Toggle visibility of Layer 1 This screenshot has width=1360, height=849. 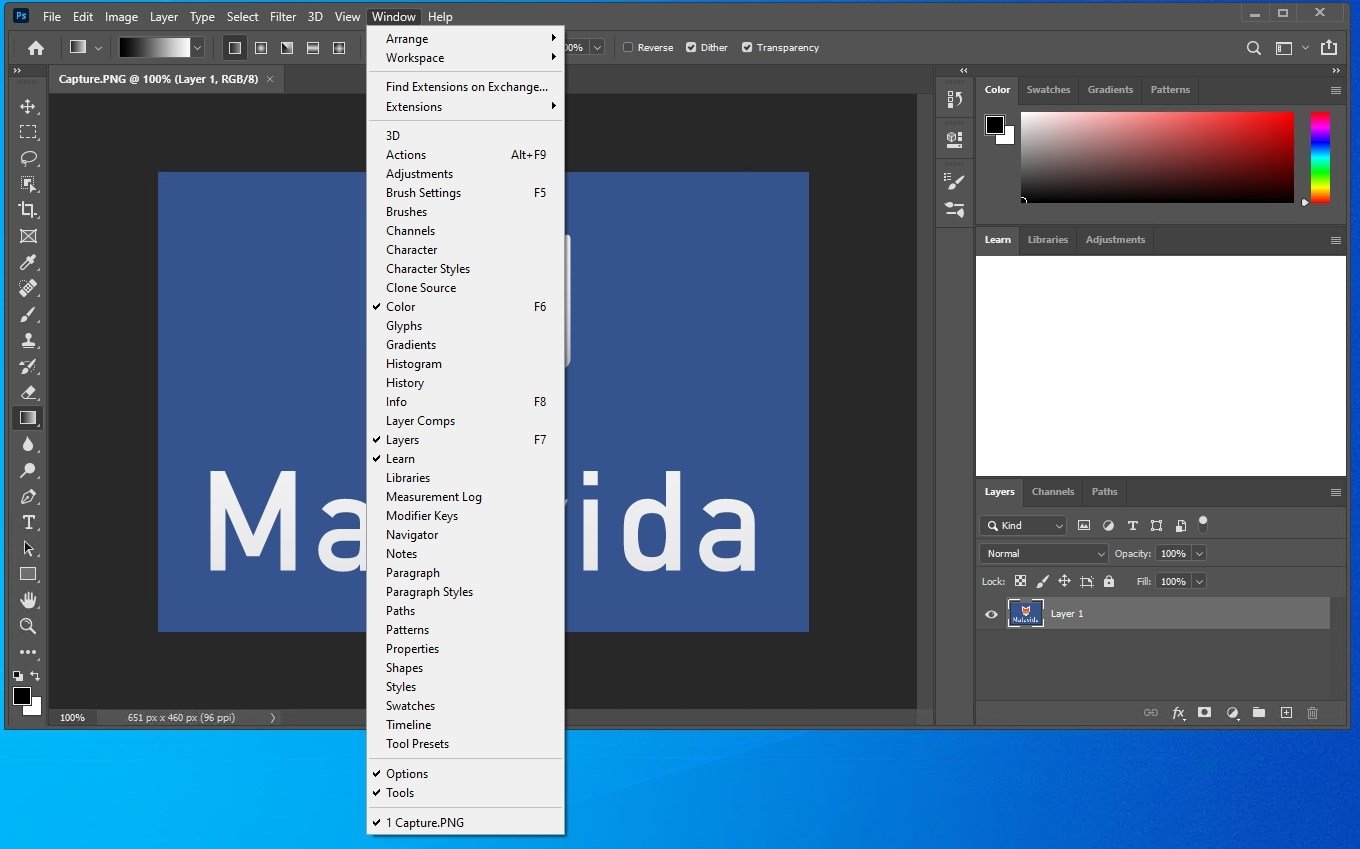tap(991, 614)
